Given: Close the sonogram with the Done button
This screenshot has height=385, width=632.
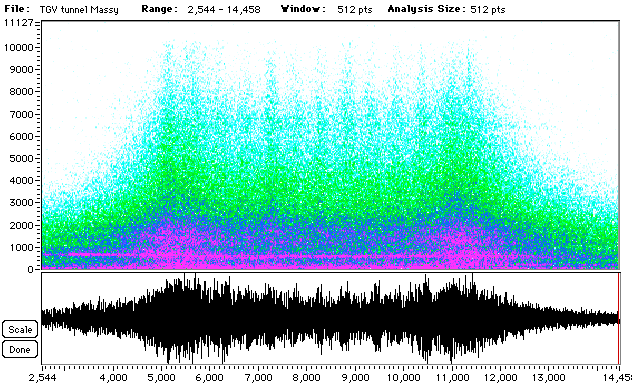Looking at the screenshot, I should (20, 350).
